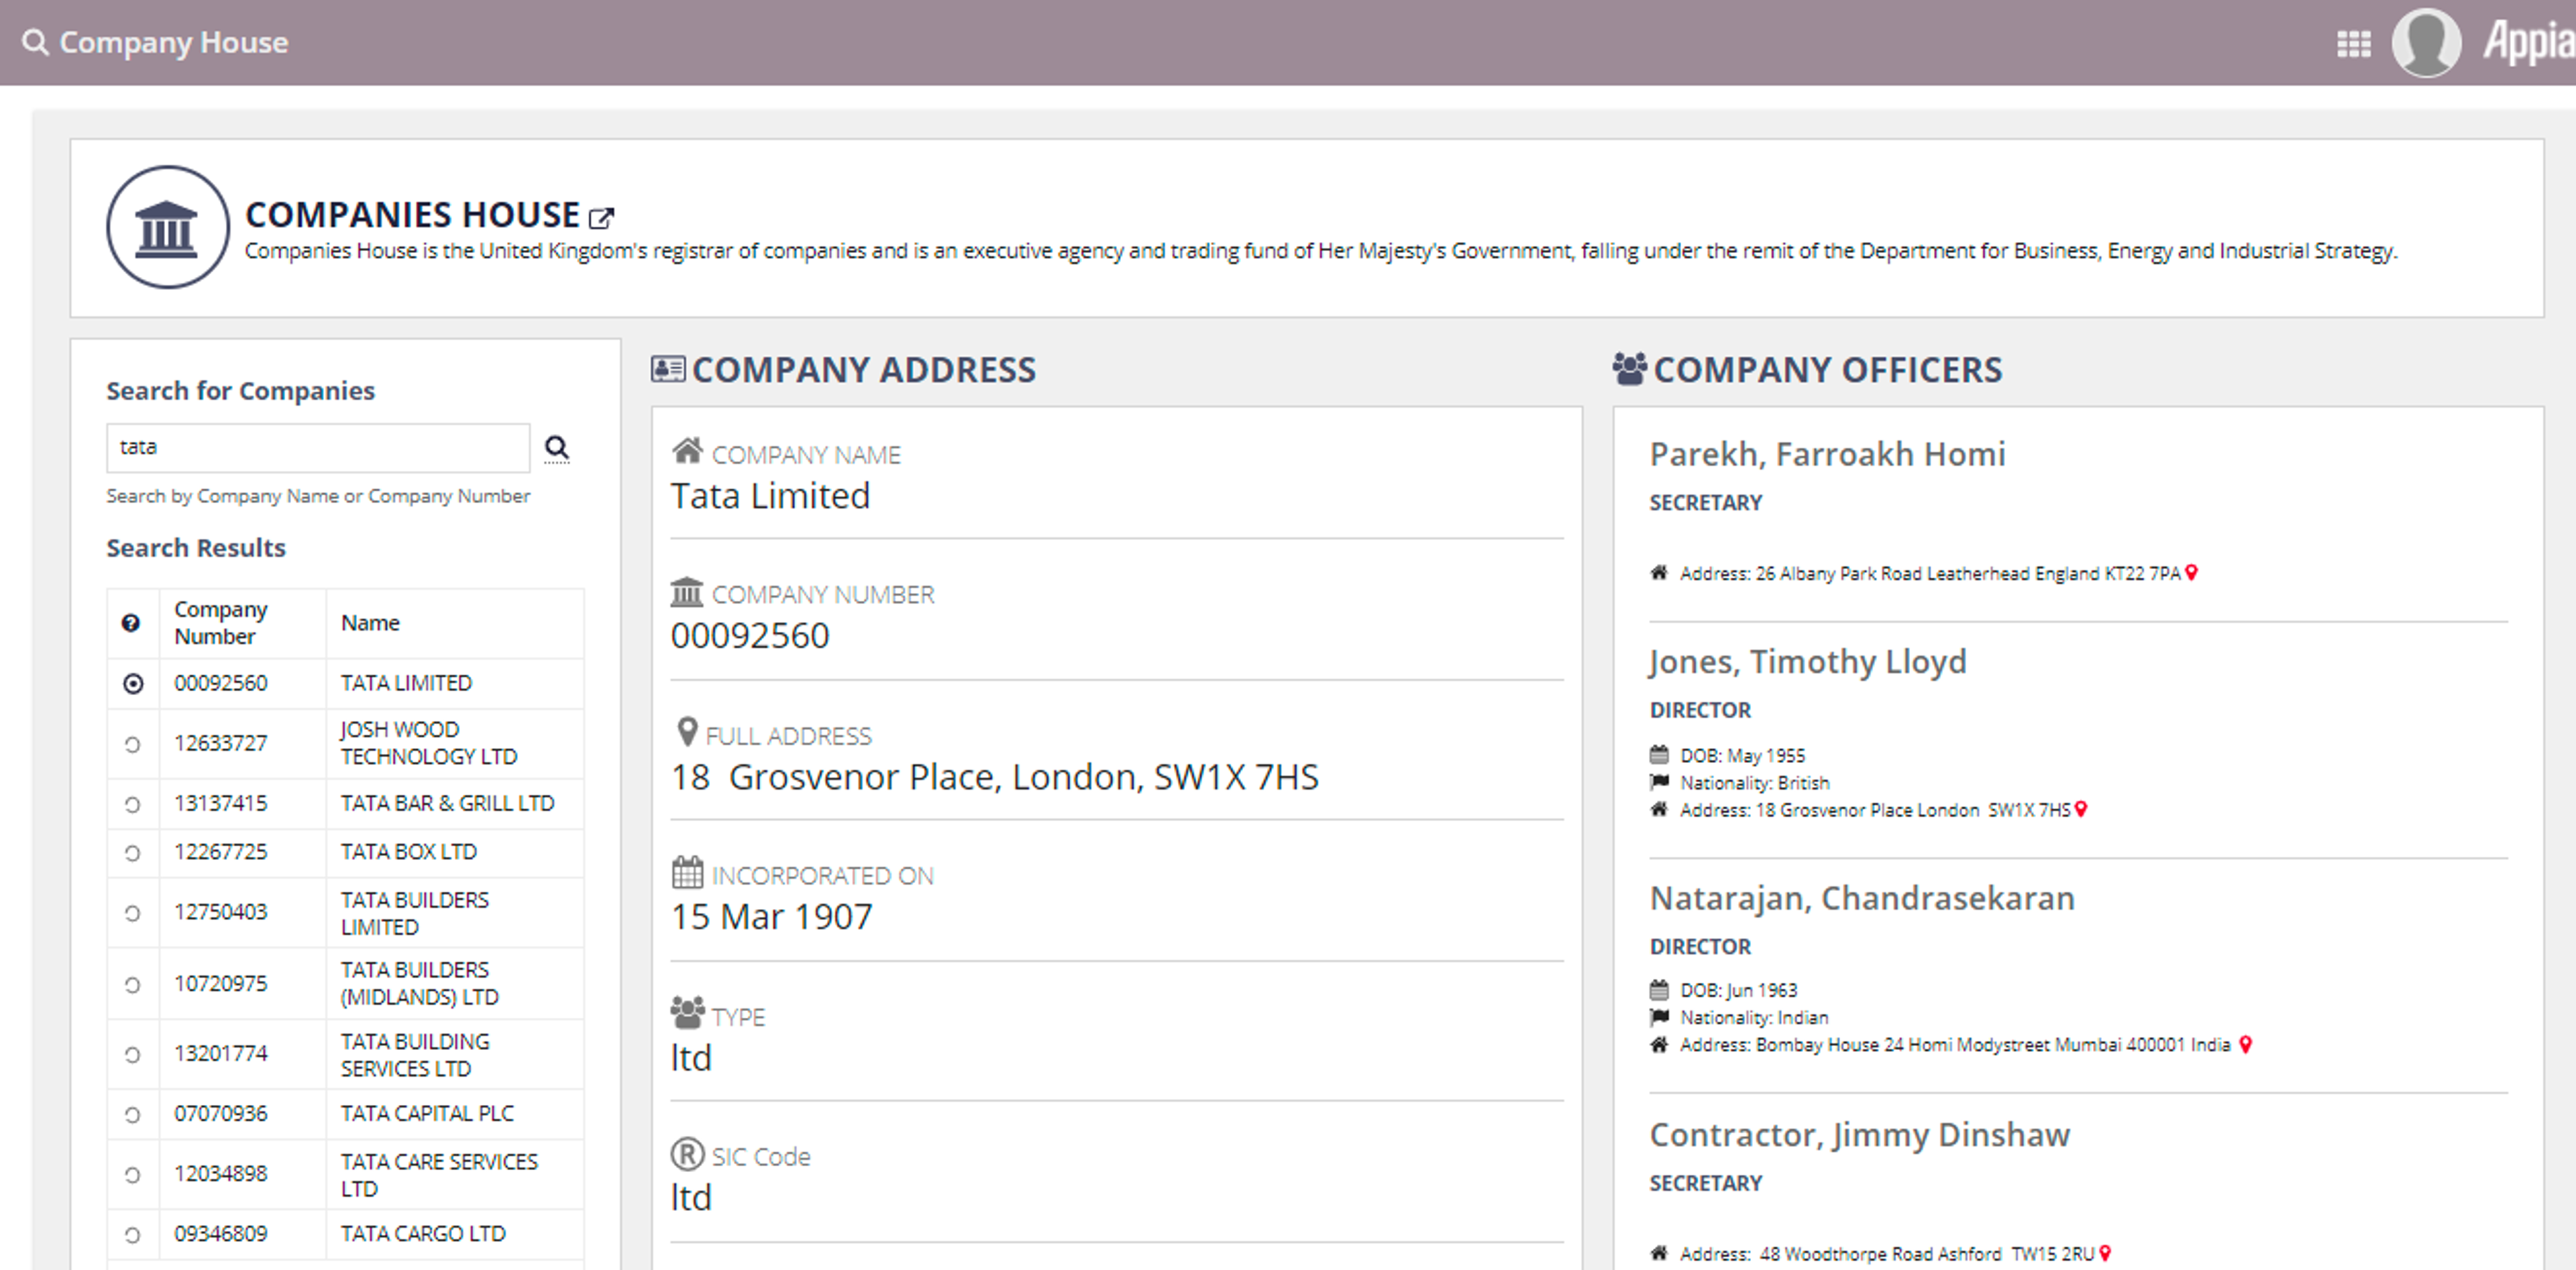Select radio for TATA CAPITAL PLC
This screenshot has height=1270, width=2576.
(132, 1115)
